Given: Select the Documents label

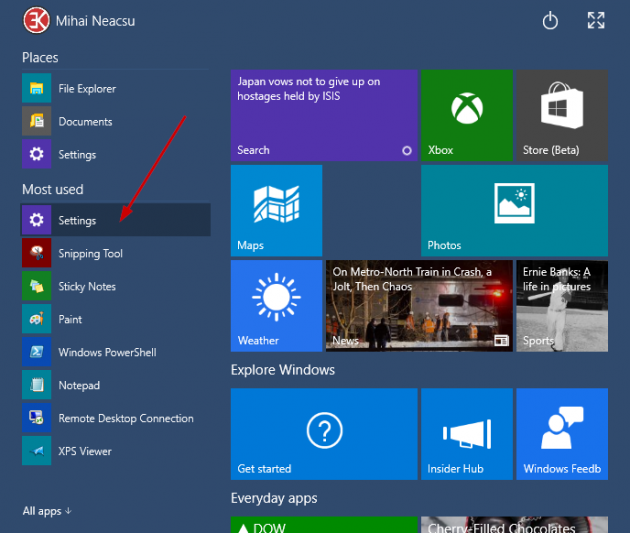Looking at the screenshot, I should pyautogui.click(x=85, y=121).
